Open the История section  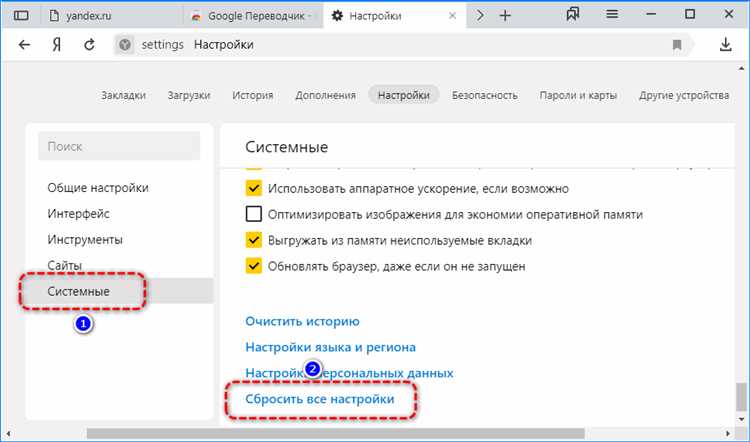(253, 95)
